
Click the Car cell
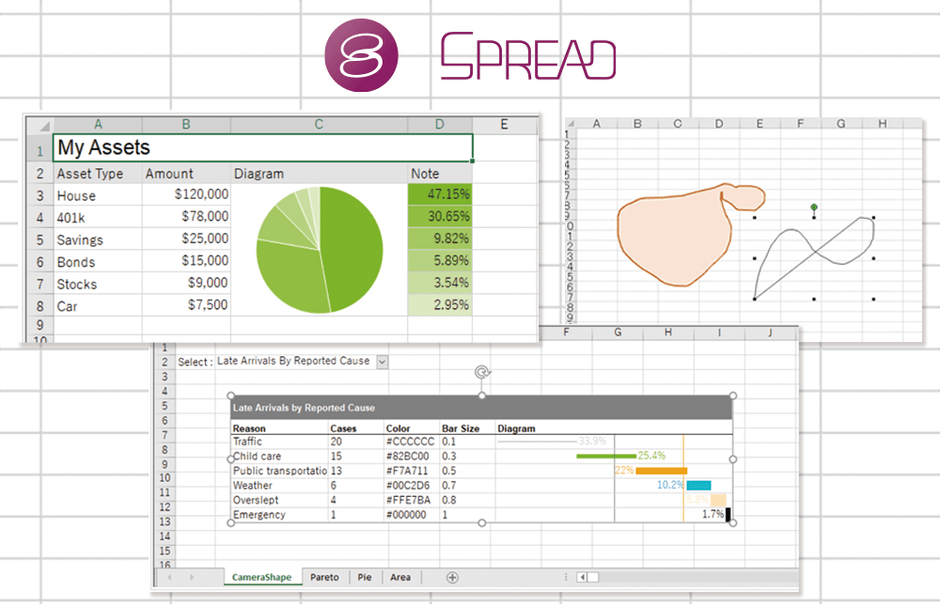pyautogui.click(x=98, y=306)
